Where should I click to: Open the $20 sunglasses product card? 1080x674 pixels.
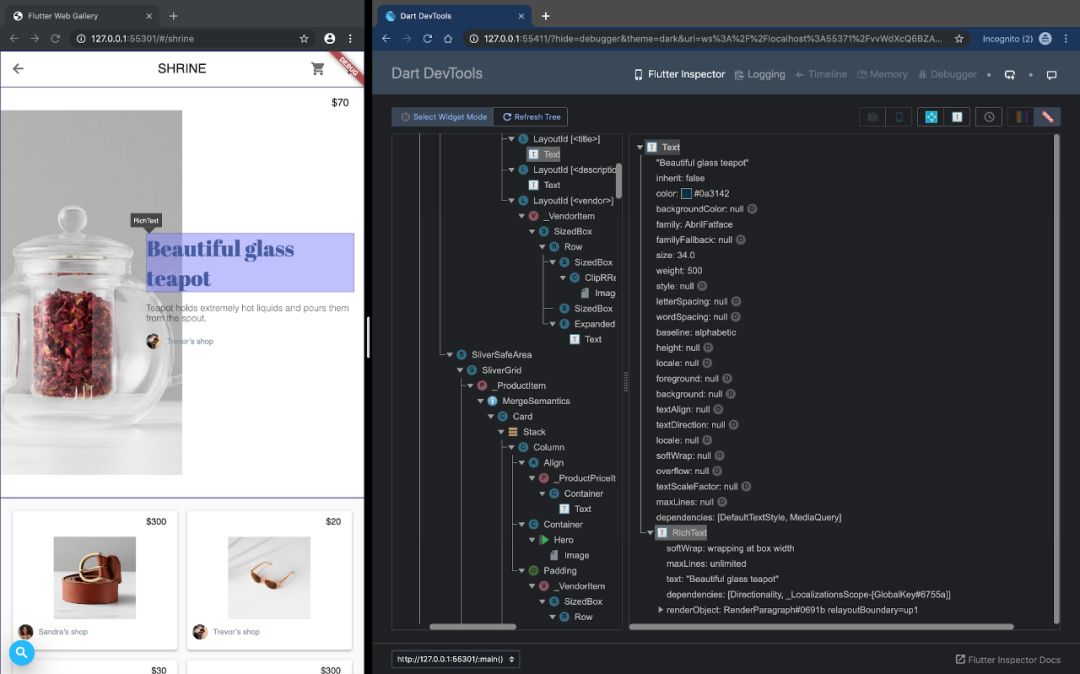(x=269, y=580)
